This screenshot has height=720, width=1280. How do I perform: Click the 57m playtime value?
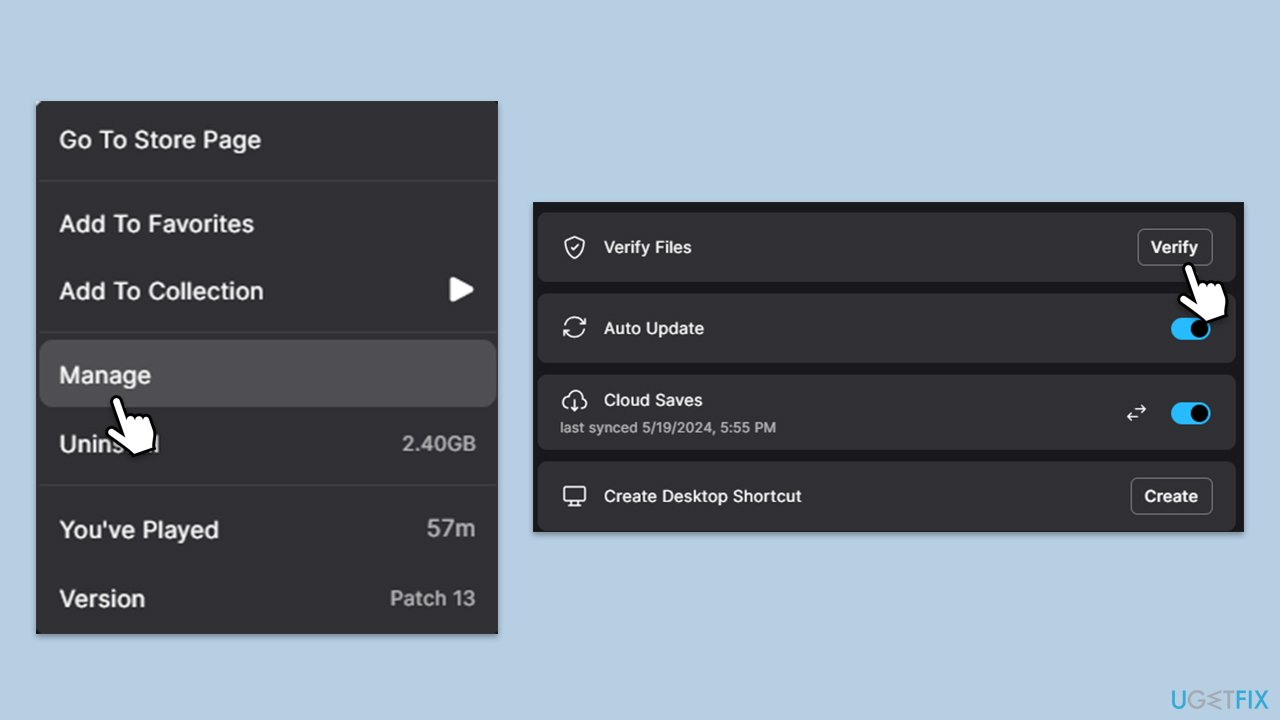tap(450, 528)
